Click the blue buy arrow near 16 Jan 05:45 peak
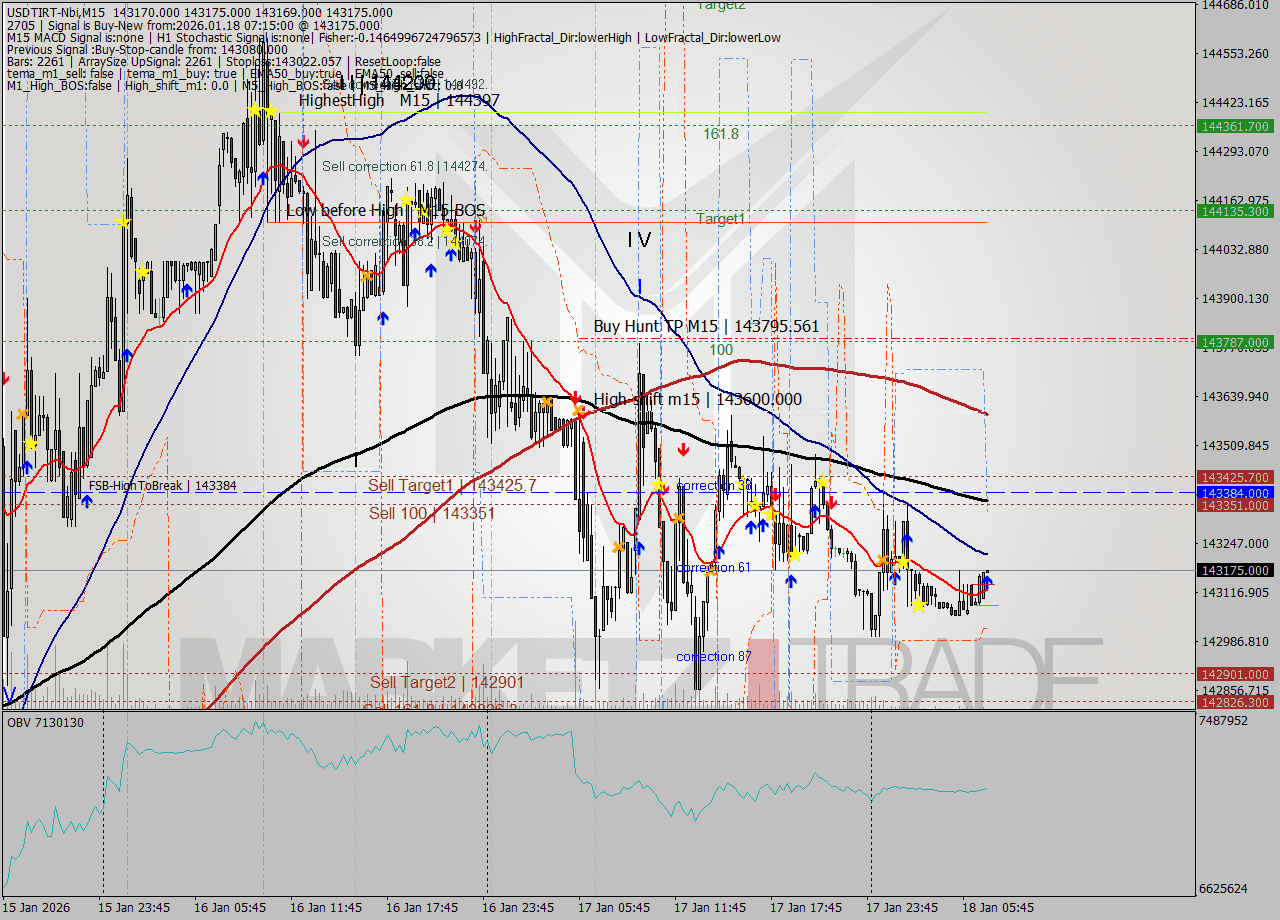 [x=263, y=178]
